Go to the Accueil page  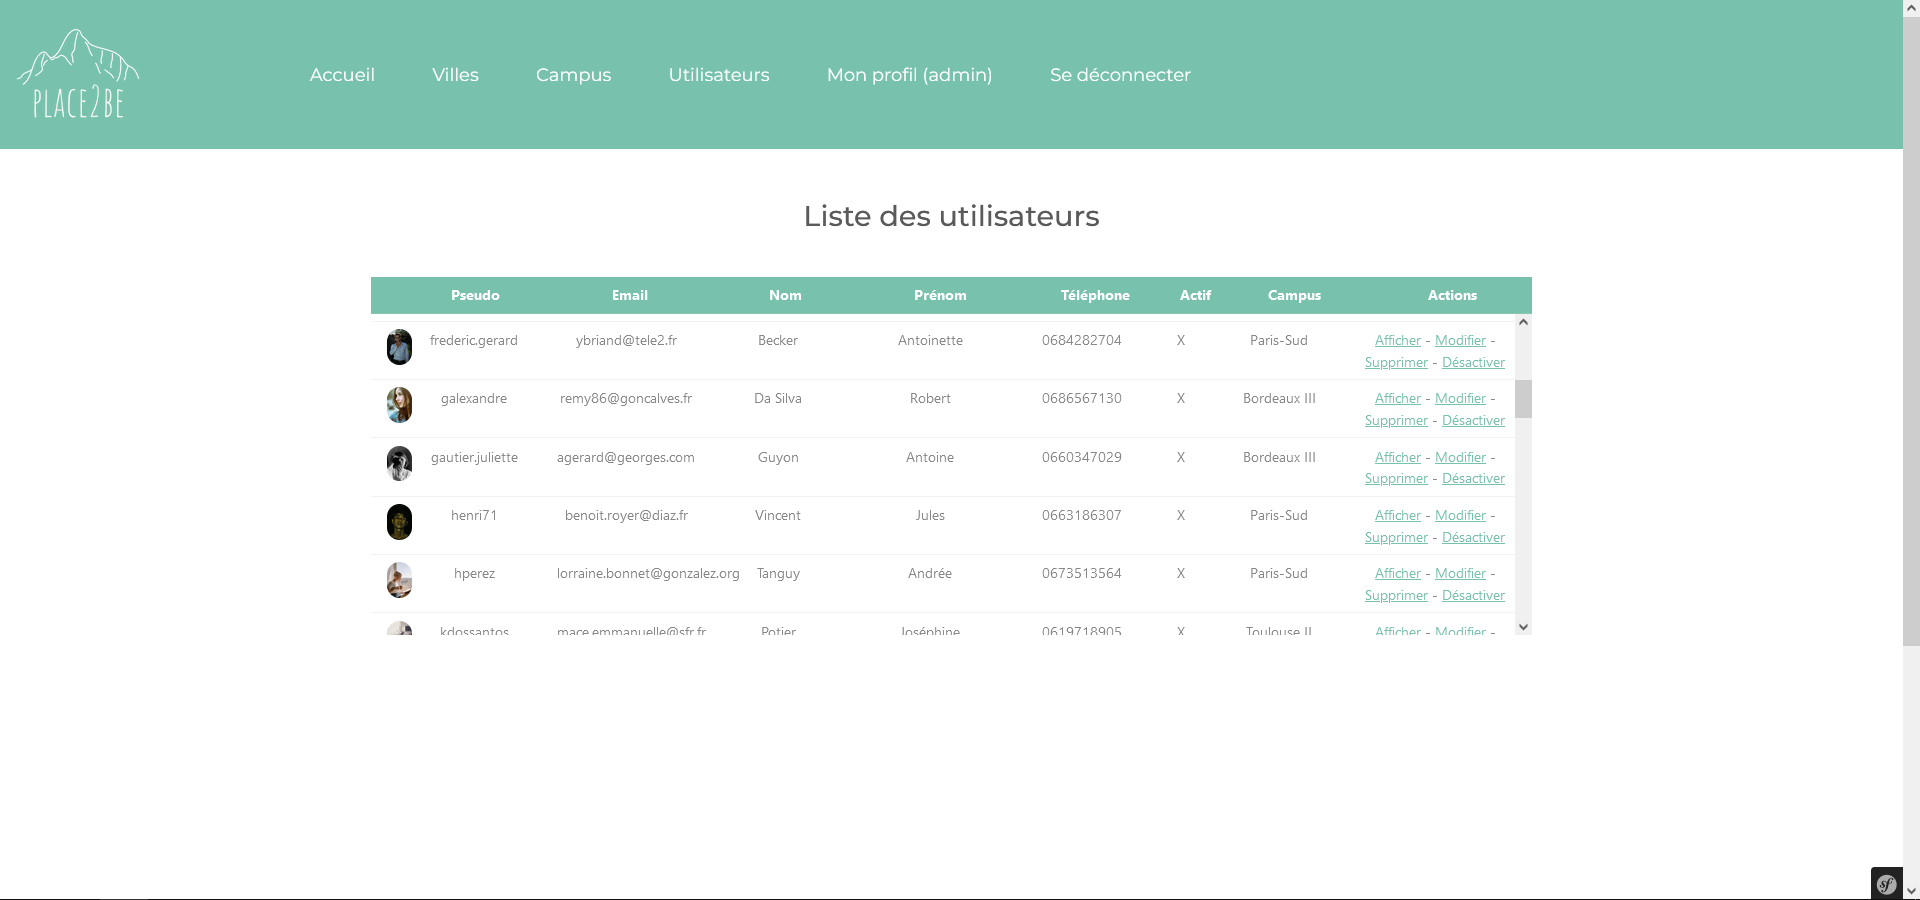pyautogui.click(x=342, y=75)
